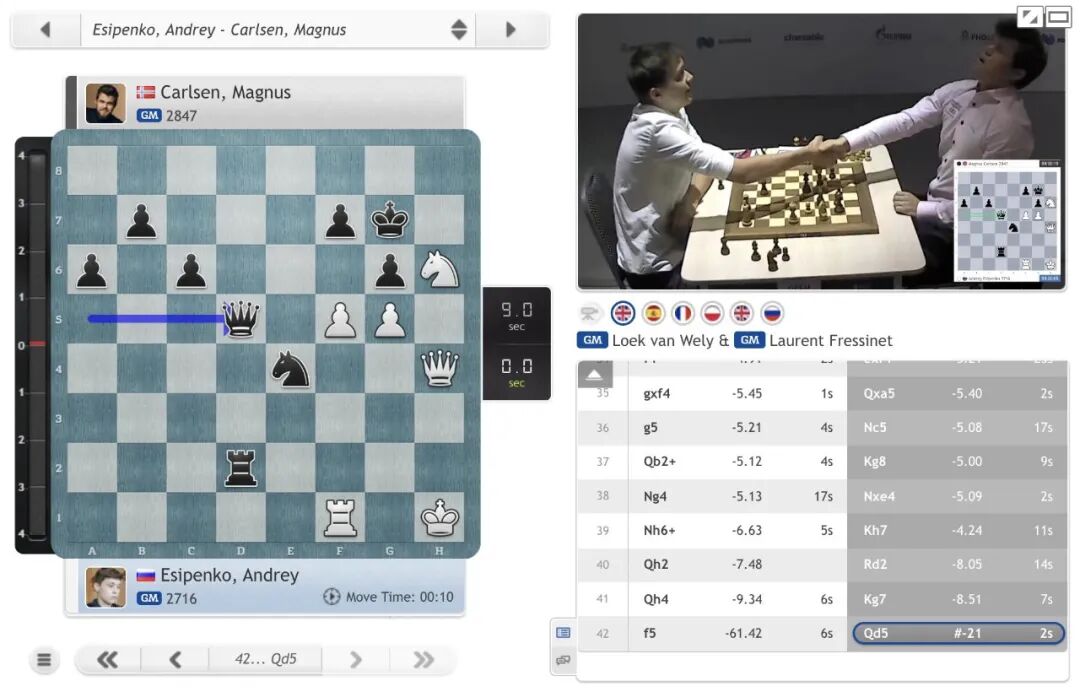Image resolution: width=1080 pixels, height=692 pixels.
Task: Go to previous game using top left arrow
Action: pyautogui.click(x=45, y=30)
